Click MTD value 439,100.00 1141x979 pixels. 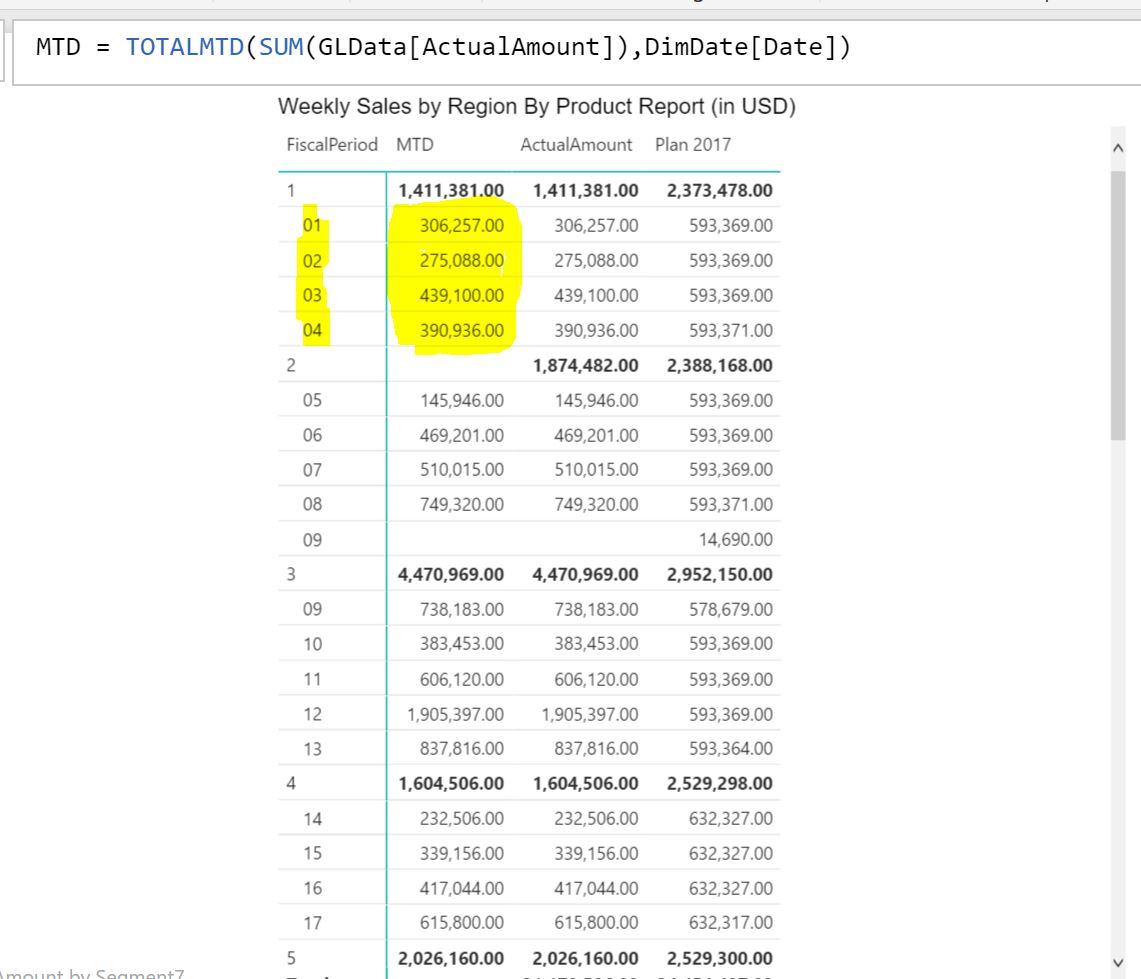[x=461, y=296]
